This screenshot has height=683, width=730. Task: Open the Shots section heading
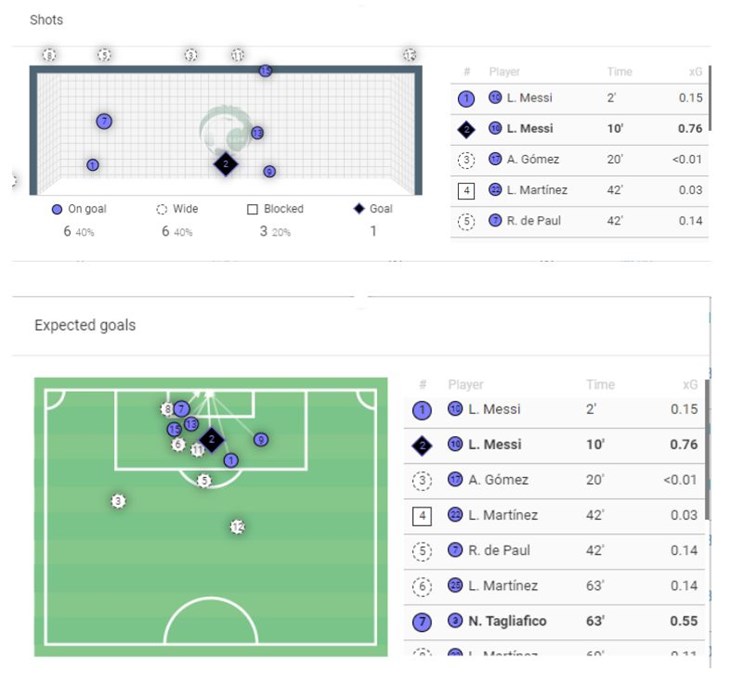(x=46, y=20)
